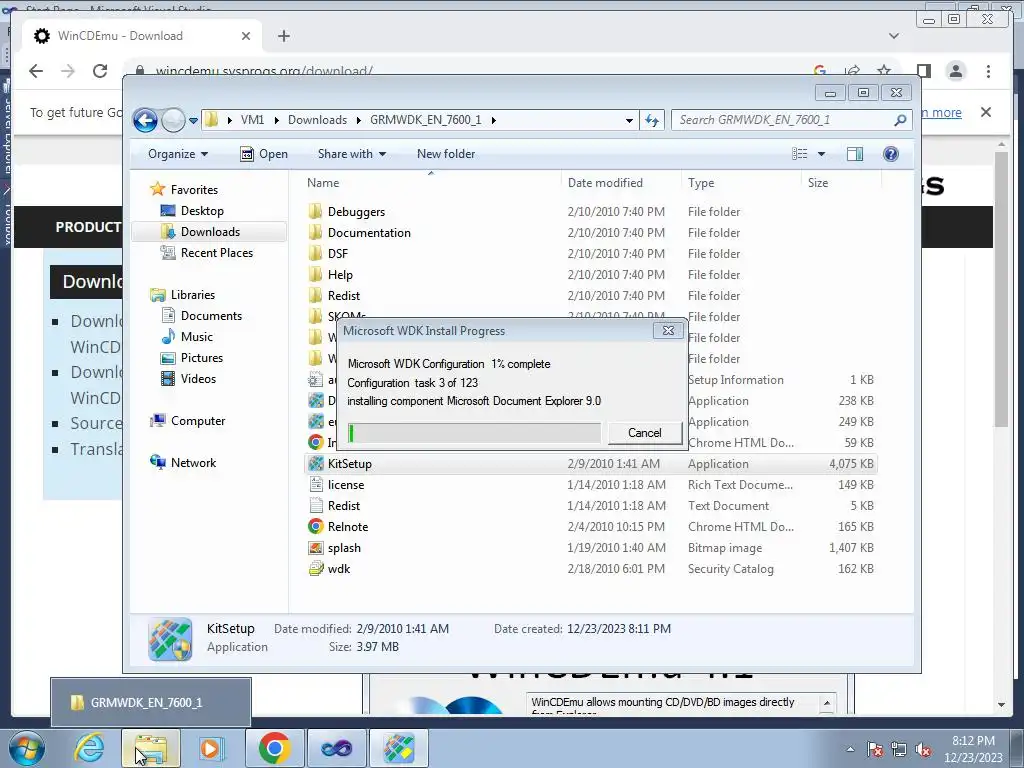Click search magnifier icon in Explorer
The height and width of the screenshot is (768, 1024).
click(900, 120)
